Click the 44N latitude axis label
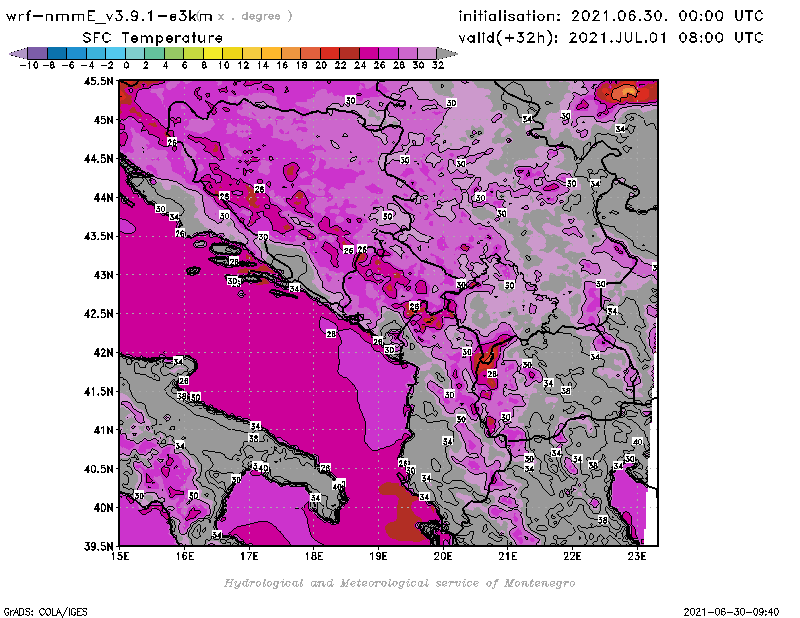 (103, 197)
